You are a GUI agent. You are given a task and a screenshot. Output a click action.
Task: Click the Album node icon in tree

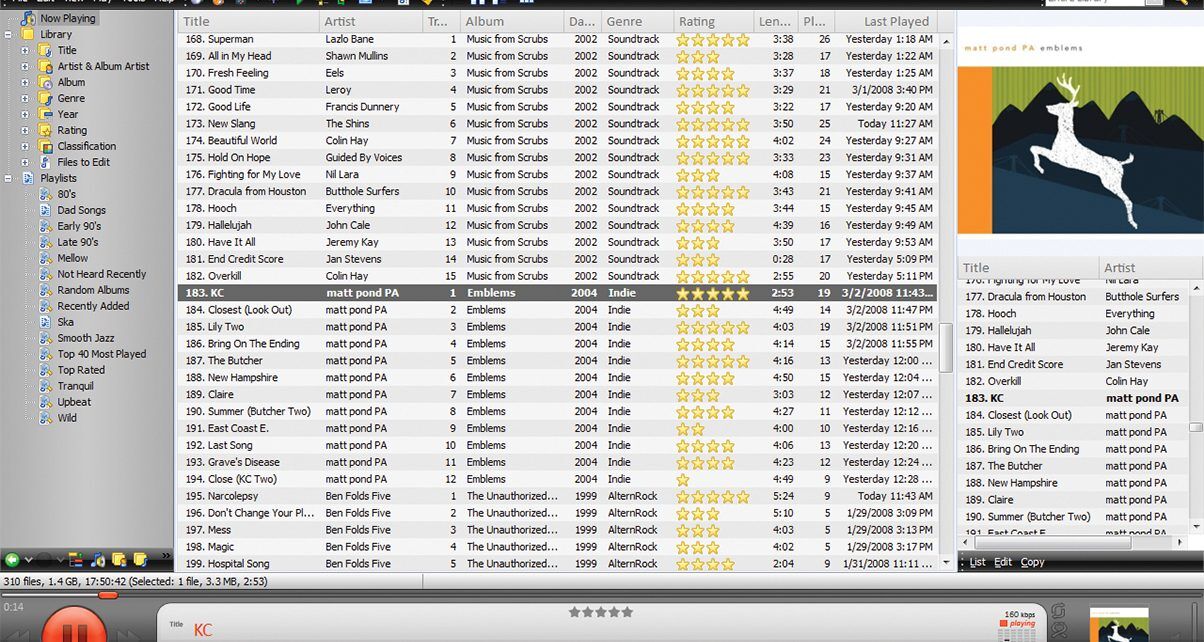pyautogui.click(x=46, y=82)
